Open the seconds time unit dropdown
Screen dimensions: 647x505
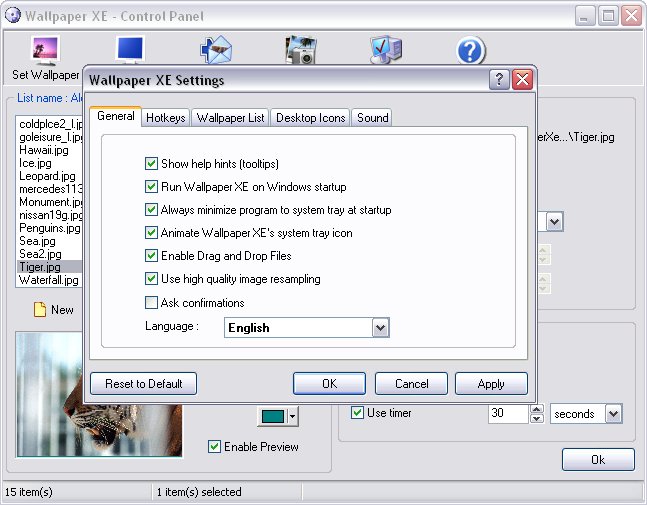(x=614, y=413)
